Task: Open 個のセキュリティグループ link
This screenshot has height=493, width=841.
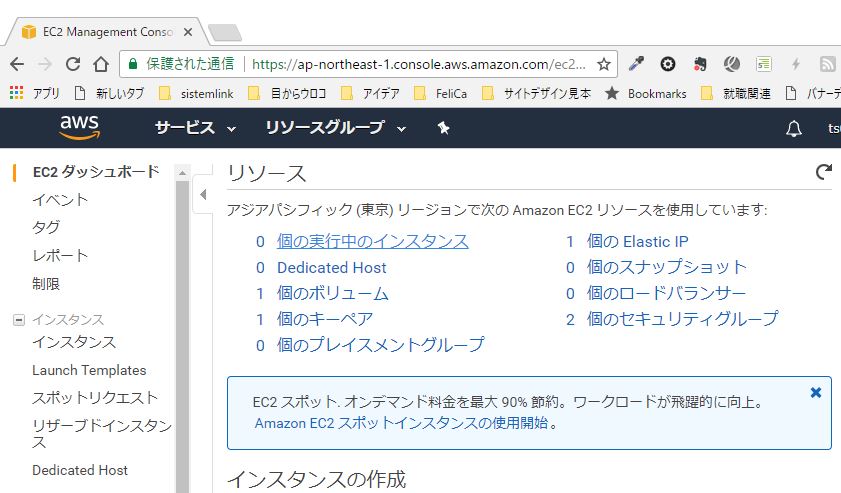Action: [x=682, y=319]
